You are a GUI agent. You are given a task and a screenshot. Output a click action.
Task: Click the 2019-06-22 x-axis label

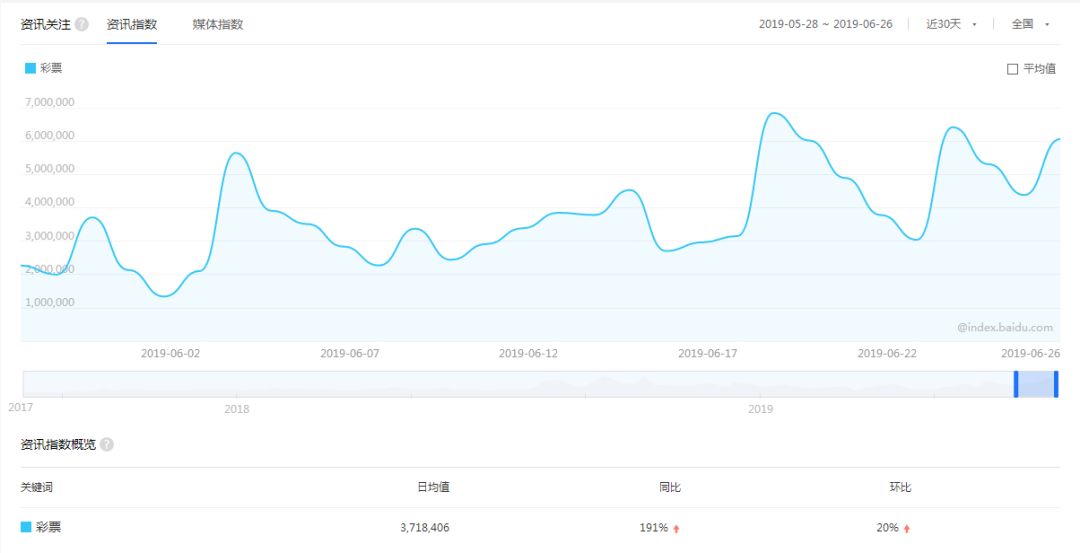(x=887, y=353)
